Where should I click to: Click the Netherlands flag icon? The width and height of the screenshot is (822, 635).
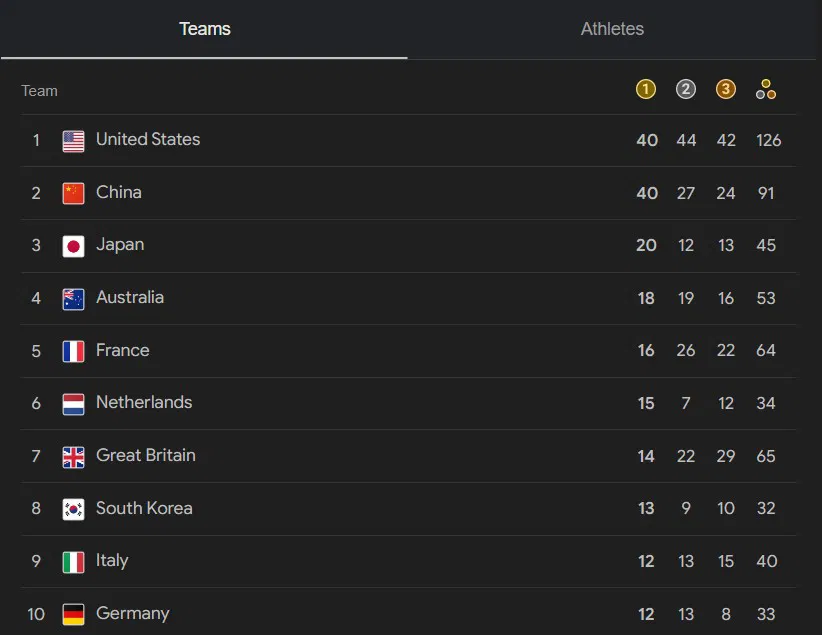(73, 404)
